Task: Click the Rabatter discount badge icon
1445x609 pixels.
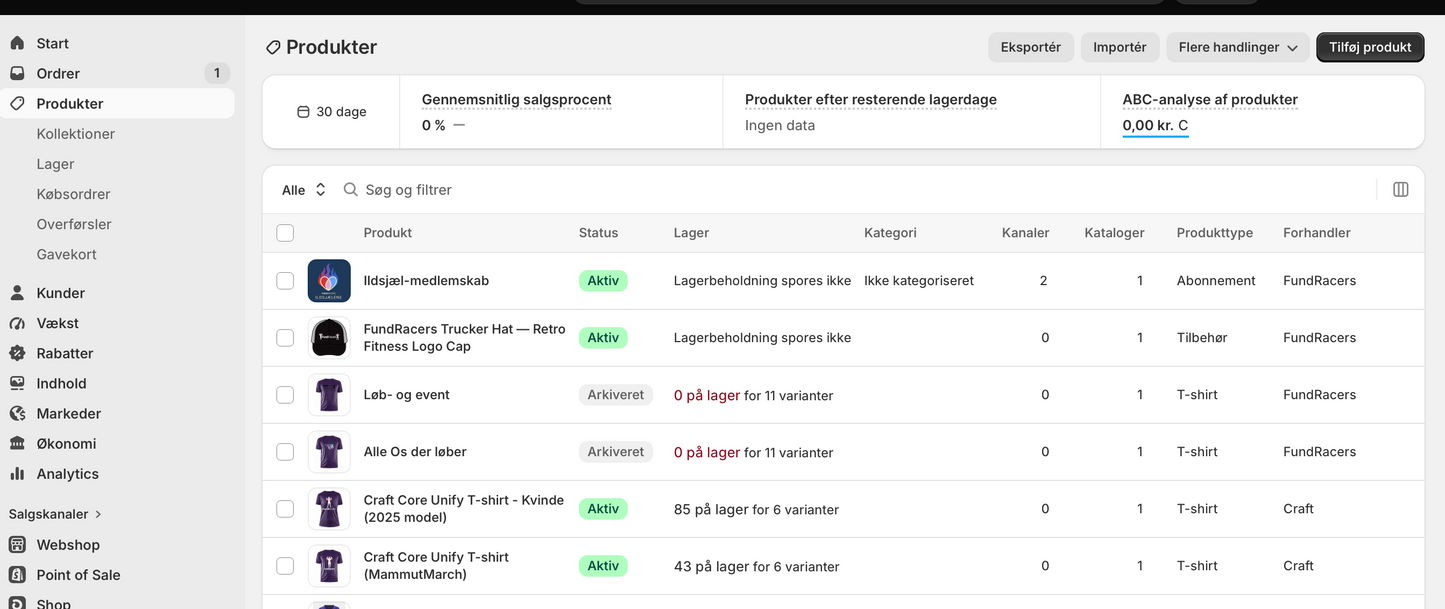Action: (x=17, y=353)
